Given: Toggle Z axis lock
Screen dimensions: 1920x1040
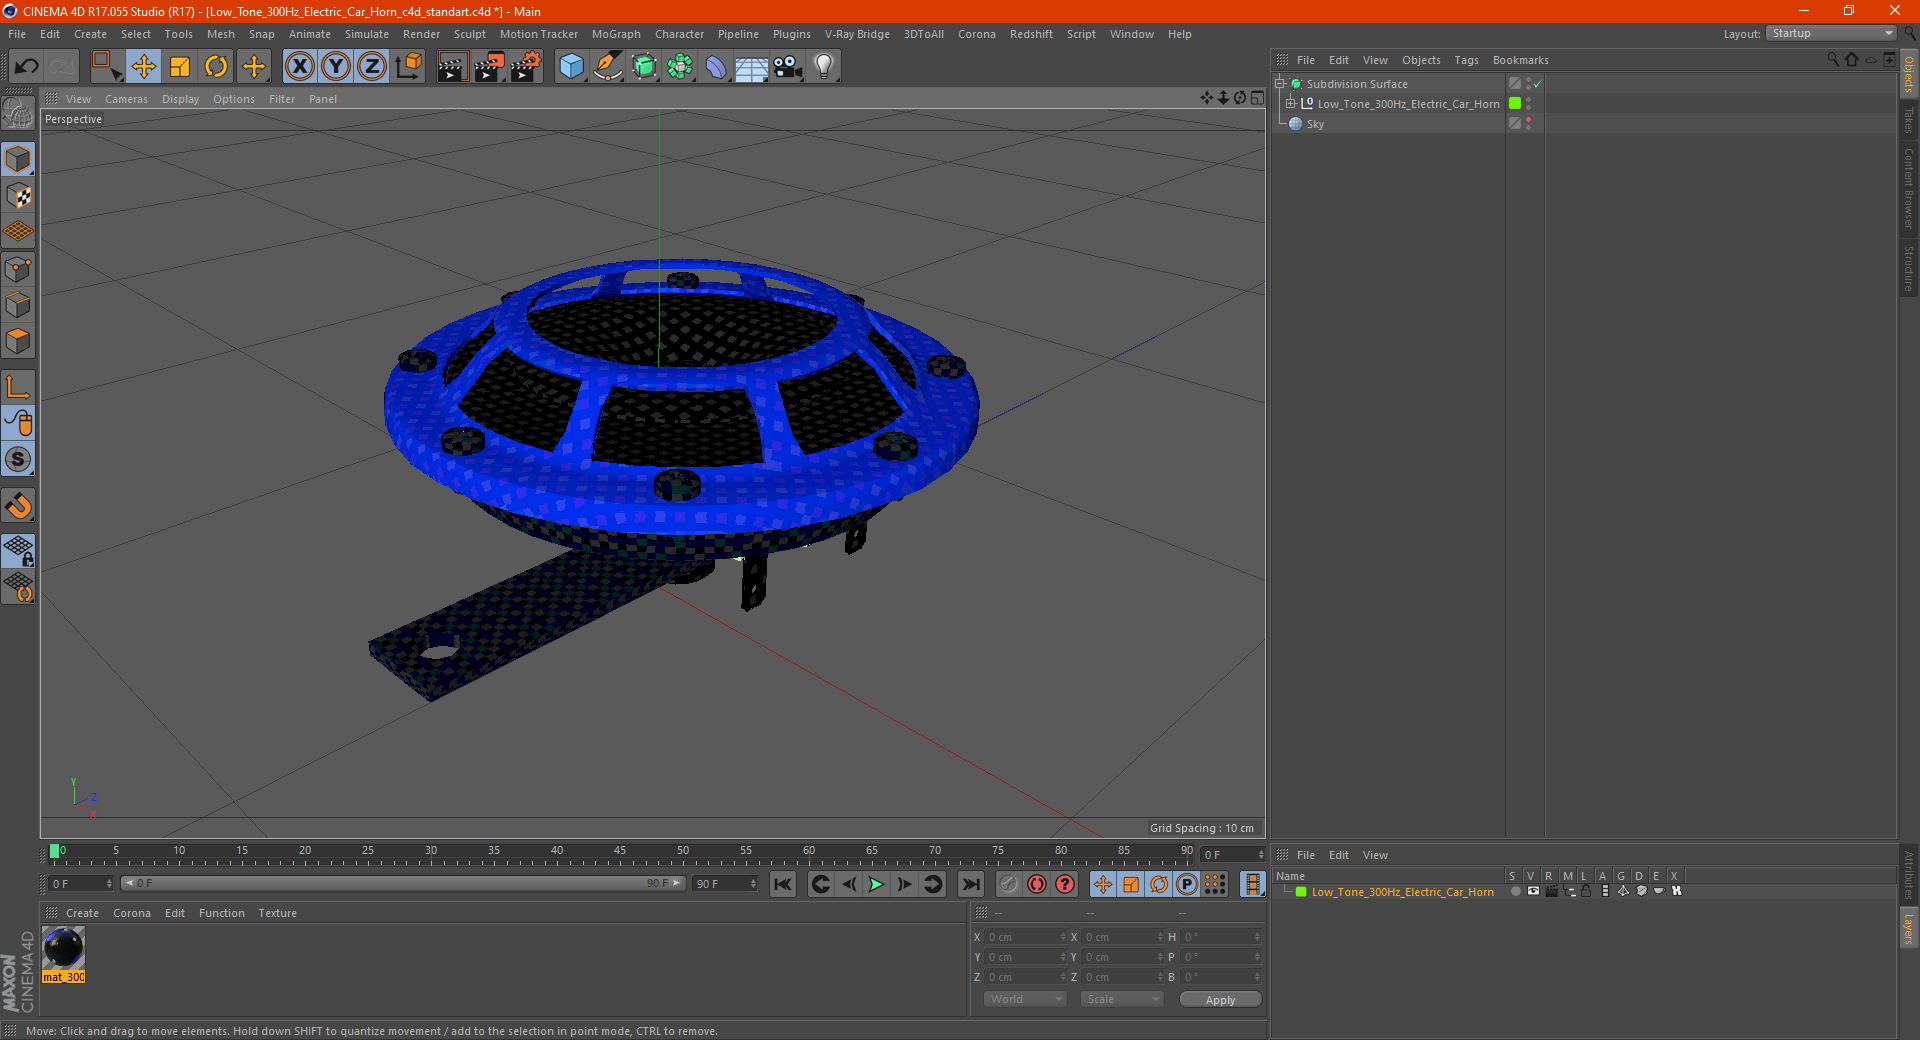Looking at the screenshot, I should 372,67.
